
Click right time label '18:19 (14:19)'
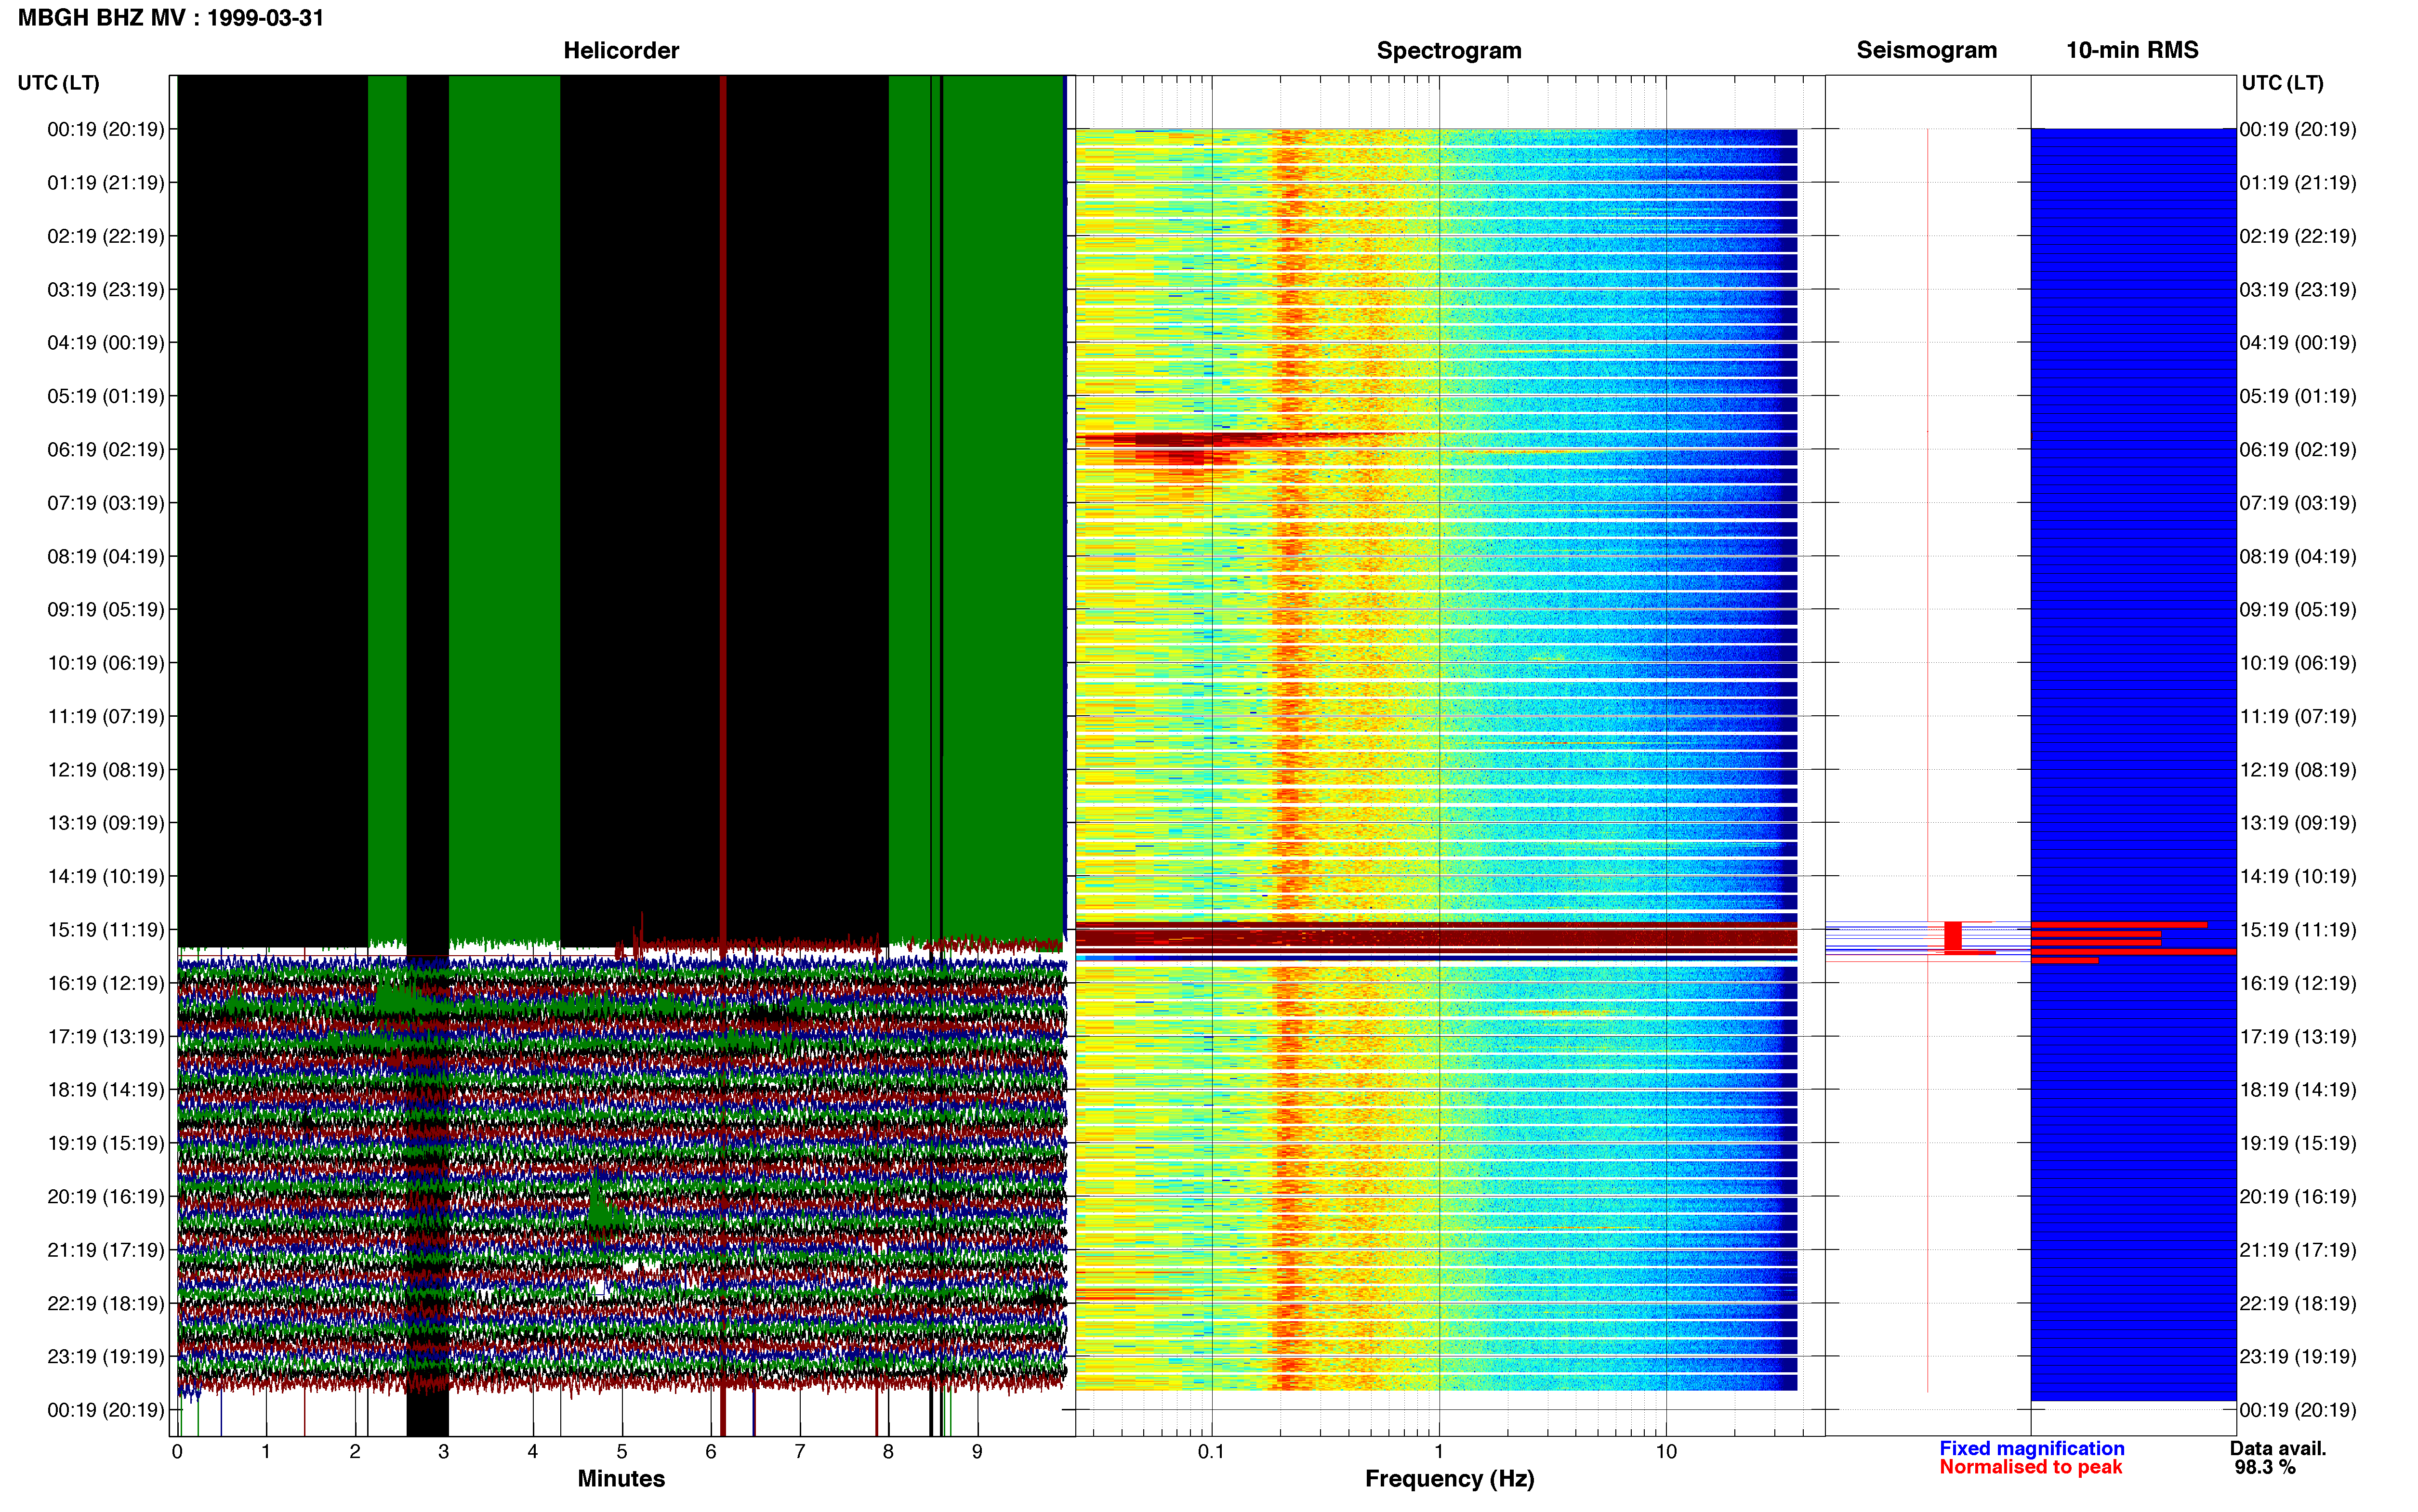tap(2298, 1089)
